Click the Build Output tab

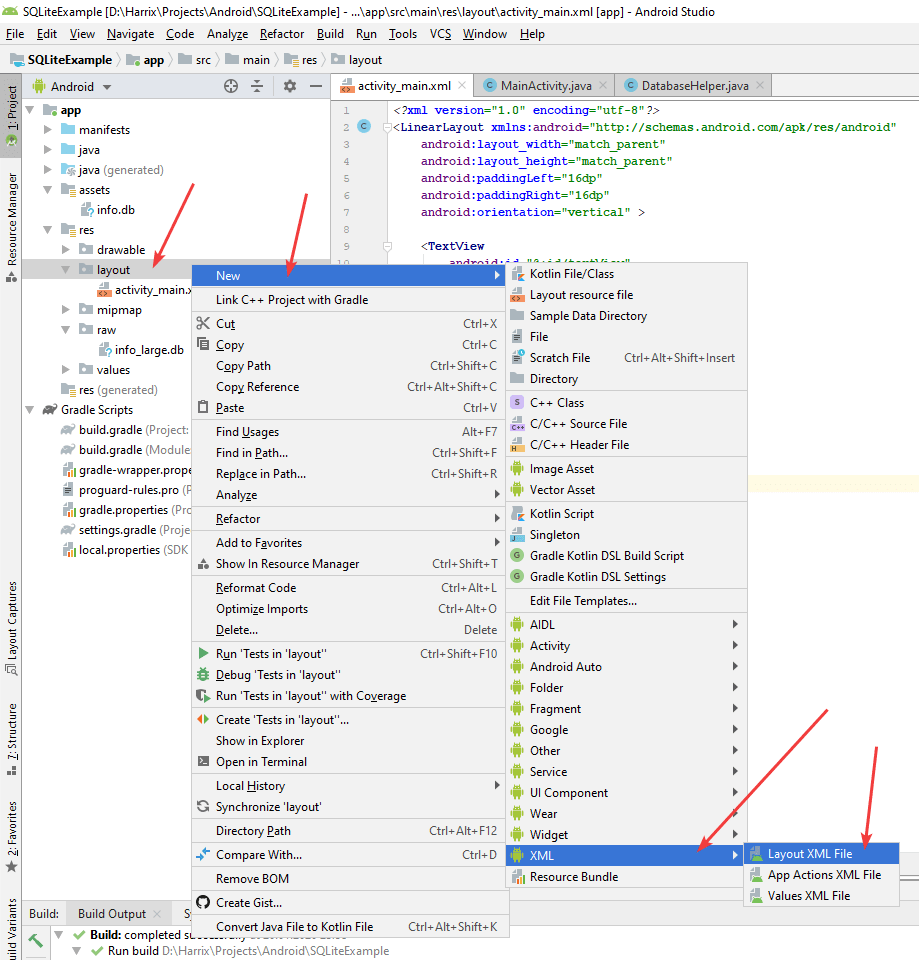(x=112, y=914)
